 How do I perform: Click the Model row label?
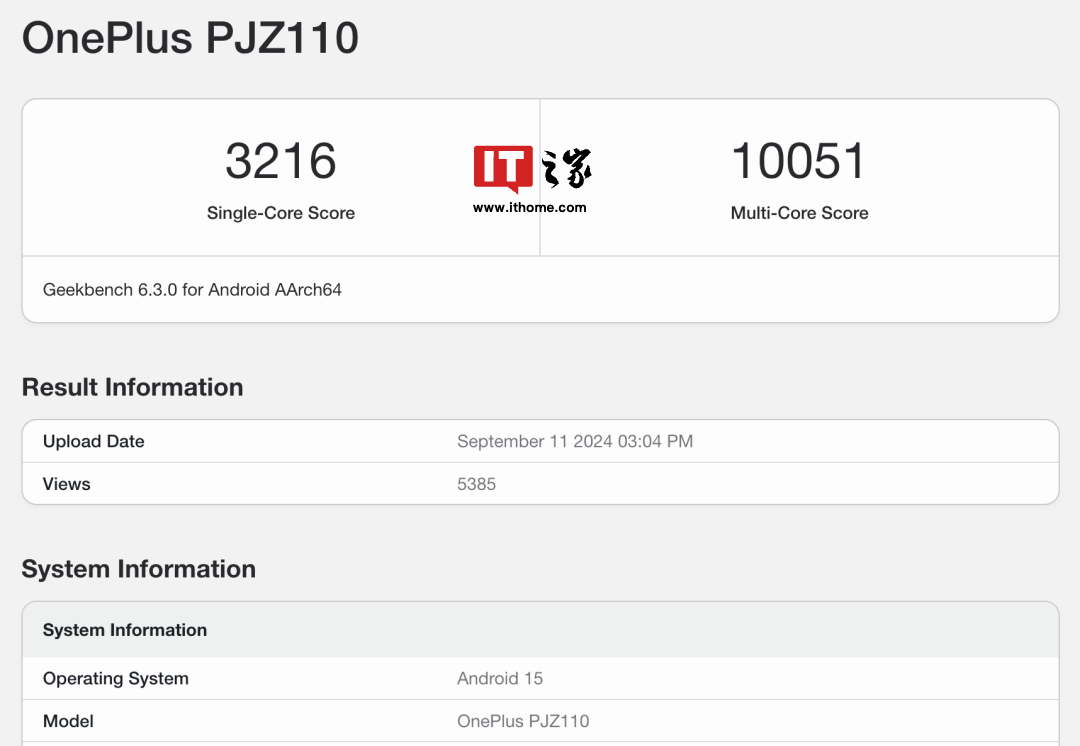coord(68,721)
